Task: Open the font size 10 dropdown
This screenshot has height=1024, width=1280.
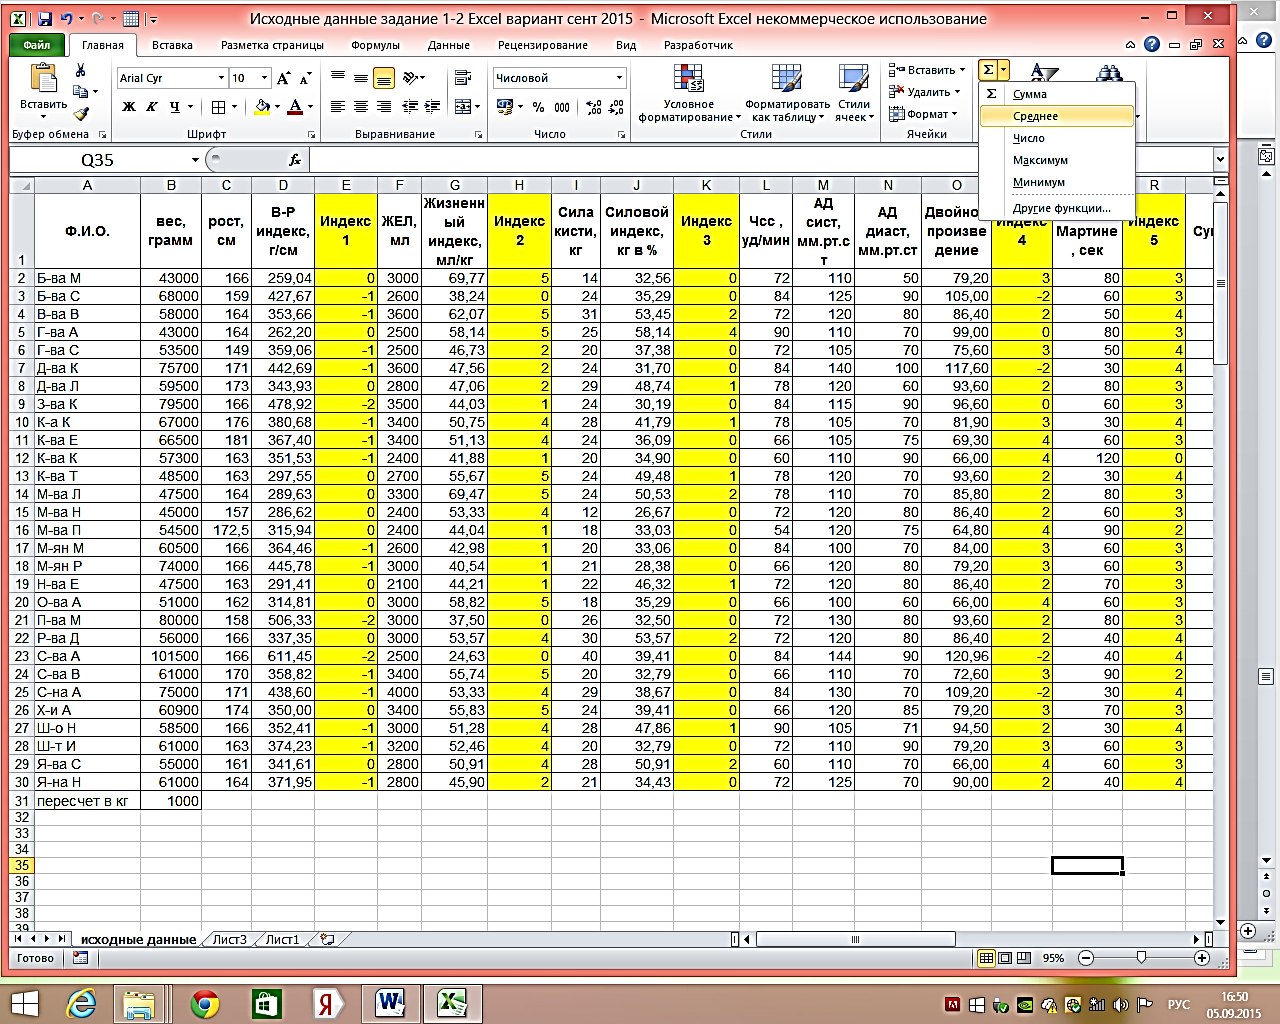Action: coord(265,78)
